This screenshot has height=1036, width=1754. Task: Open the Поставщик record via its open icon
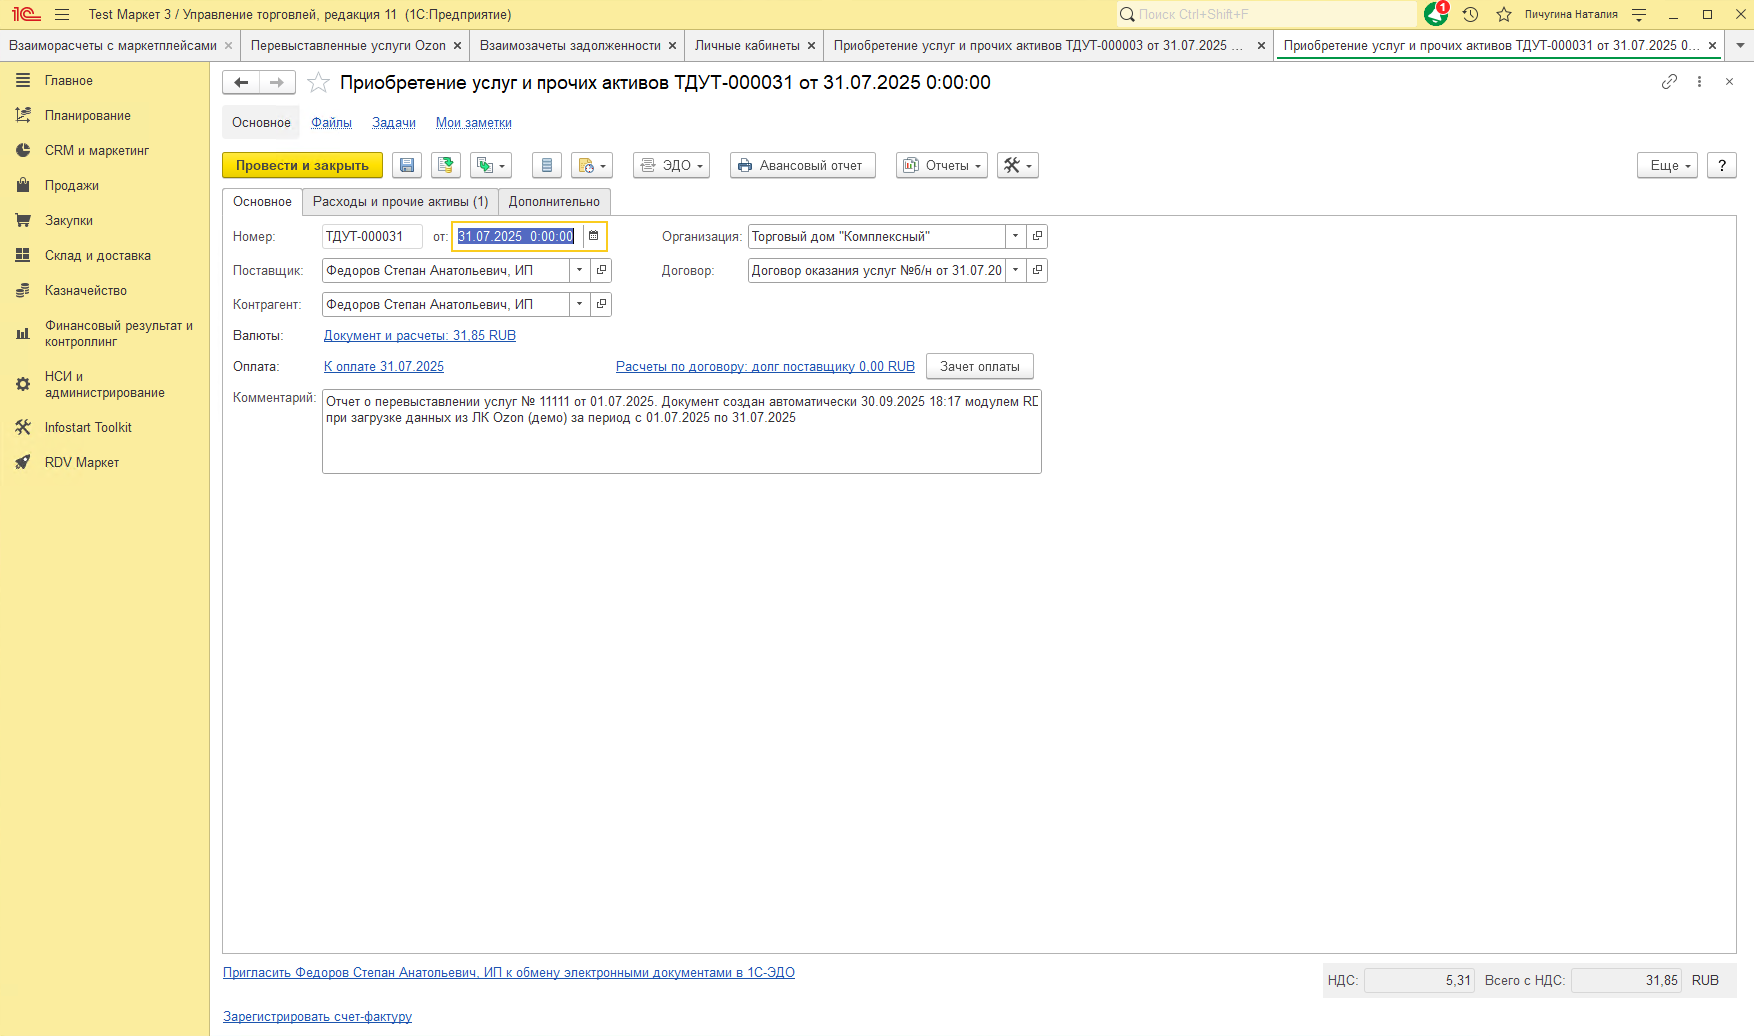point(601,271)
